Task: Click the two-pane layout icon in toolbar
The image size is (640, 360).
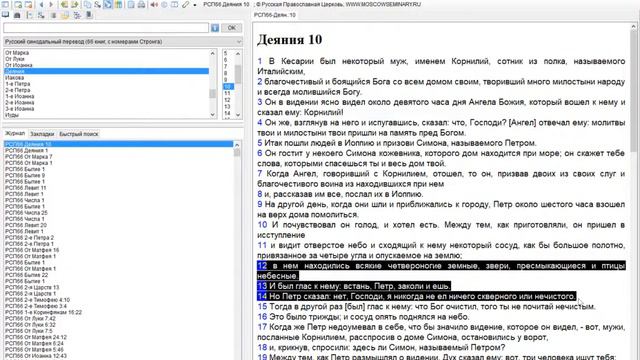Action: [174, 4]
